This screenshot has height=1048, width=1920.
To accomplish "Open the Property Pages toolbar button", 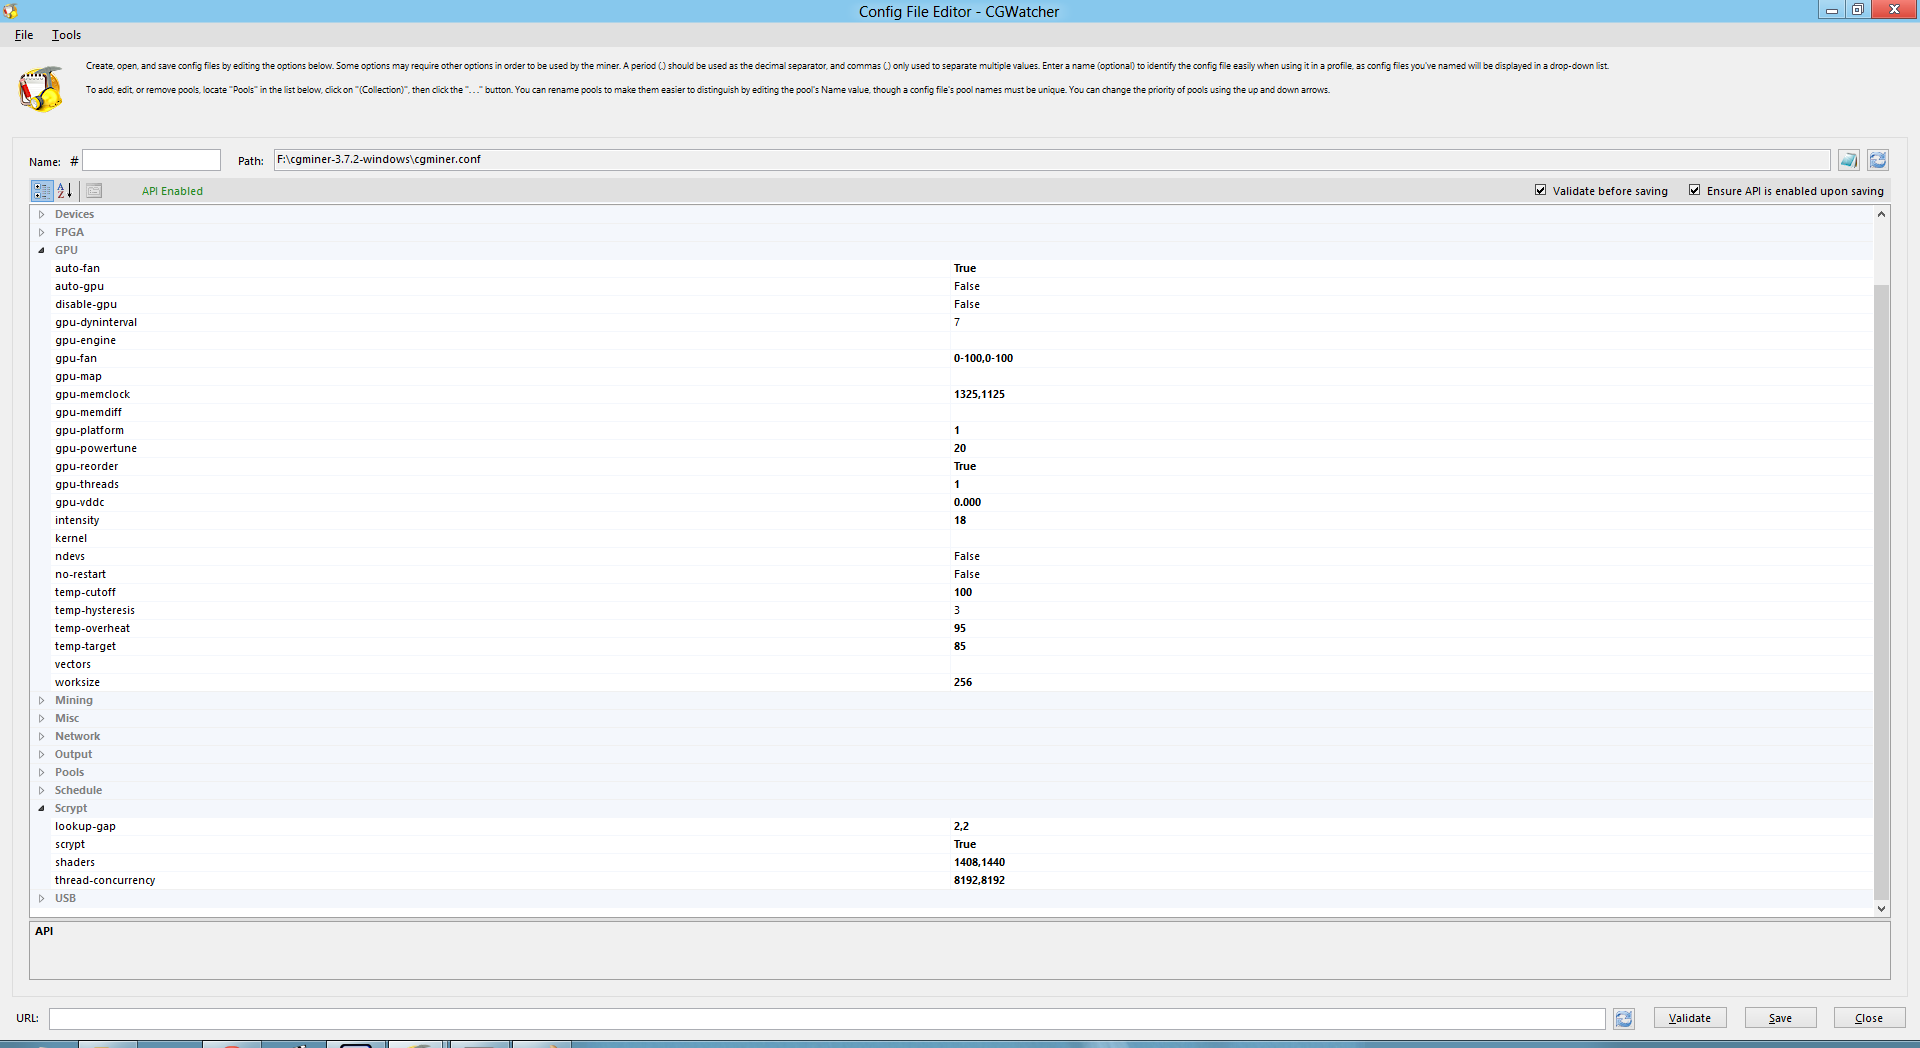I will pyautogui.click(x=94, y=190).
